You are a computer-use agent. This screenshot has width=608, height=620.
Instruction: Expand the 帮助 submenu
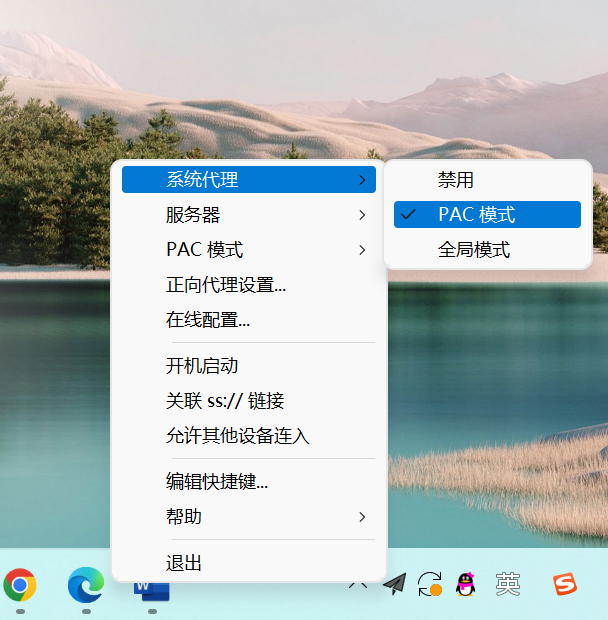click(x=249, y=516)
